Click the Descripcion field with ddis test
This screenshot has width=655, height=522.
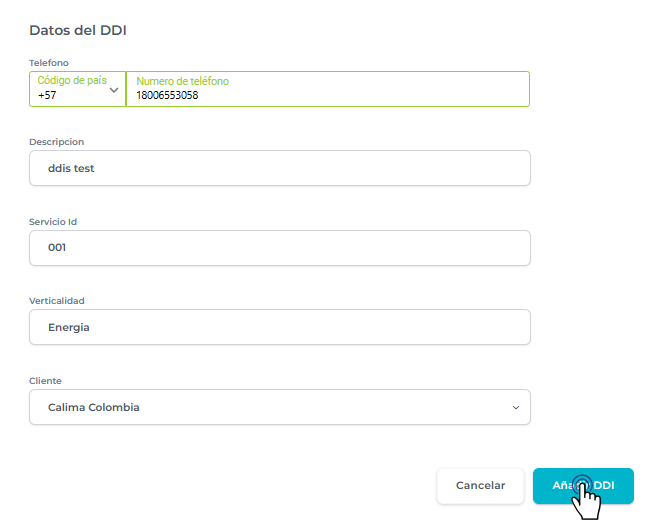pyautogui.click(x=280, y=168)
